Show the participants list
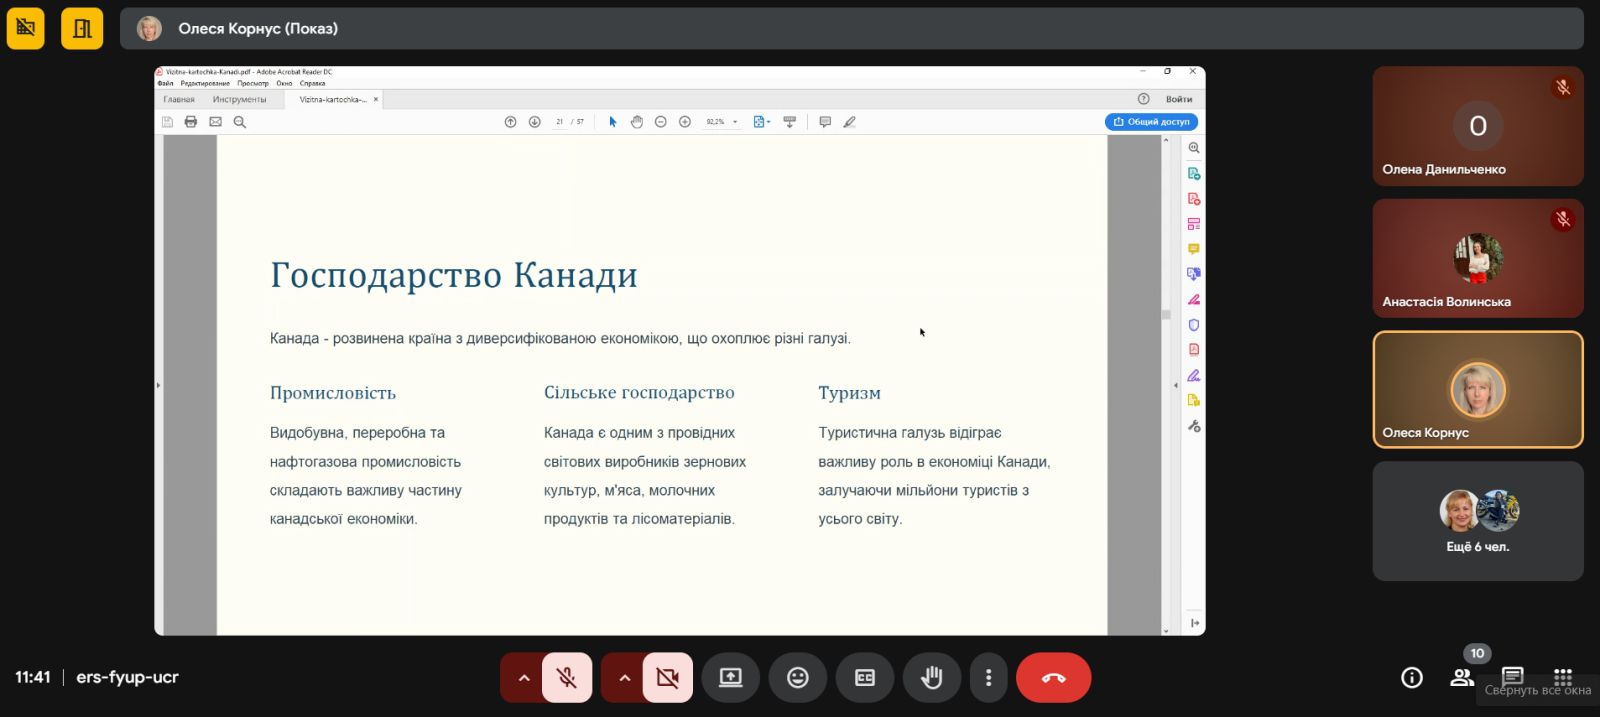The width and height of the screenshot is (1600, 717). (1462, 677)
